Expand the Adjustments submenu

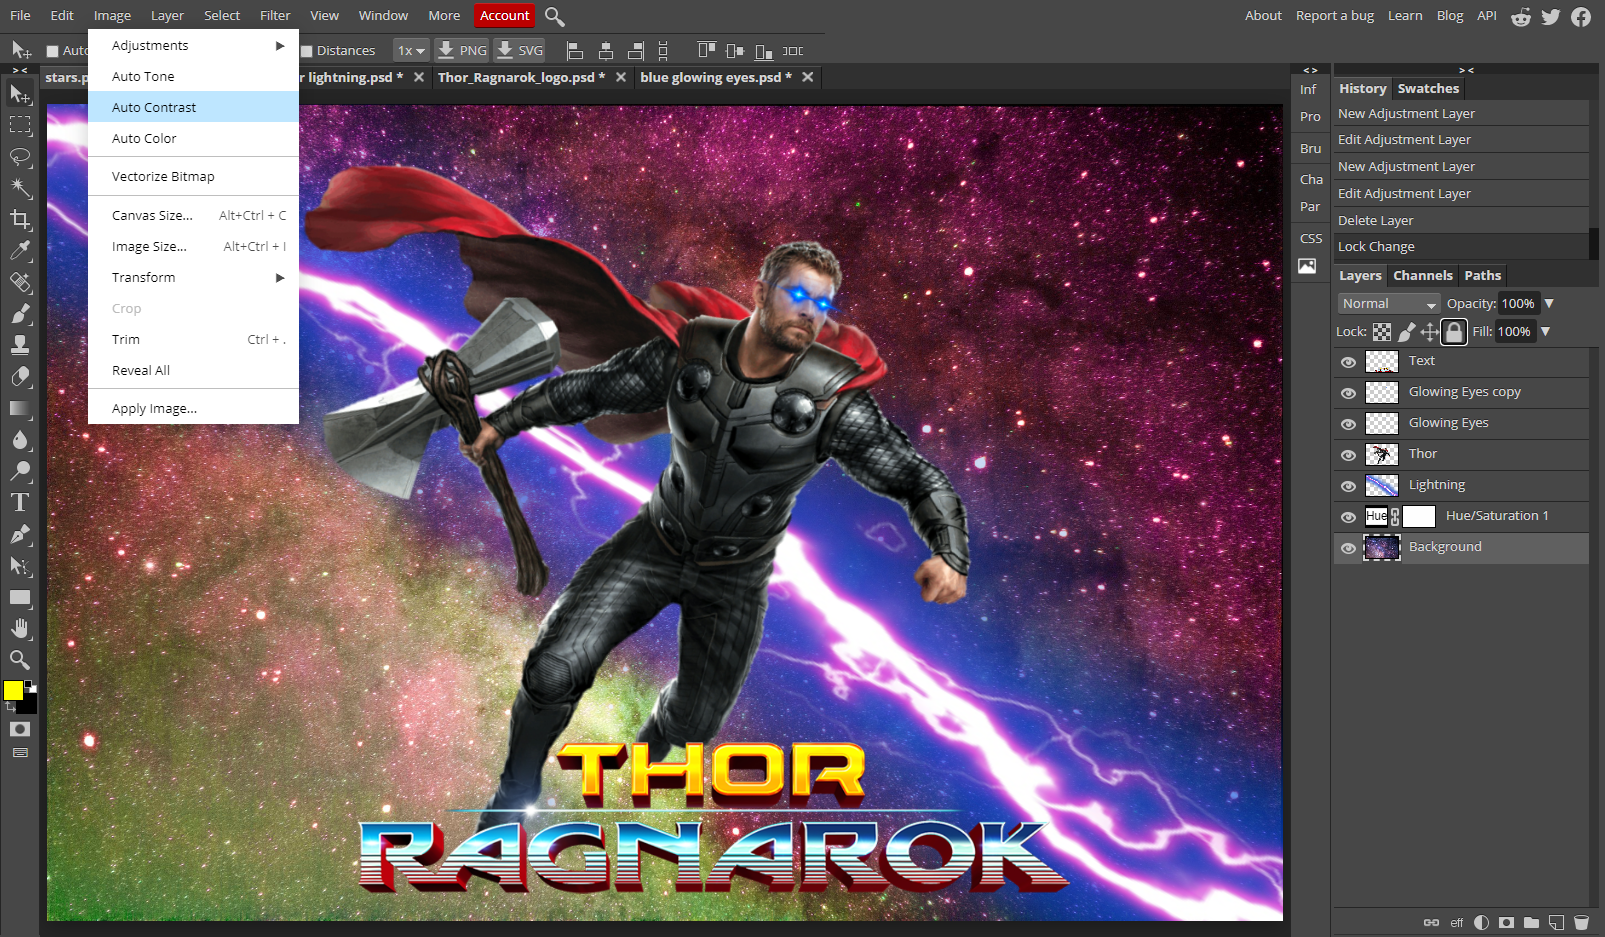click(193, 45)
